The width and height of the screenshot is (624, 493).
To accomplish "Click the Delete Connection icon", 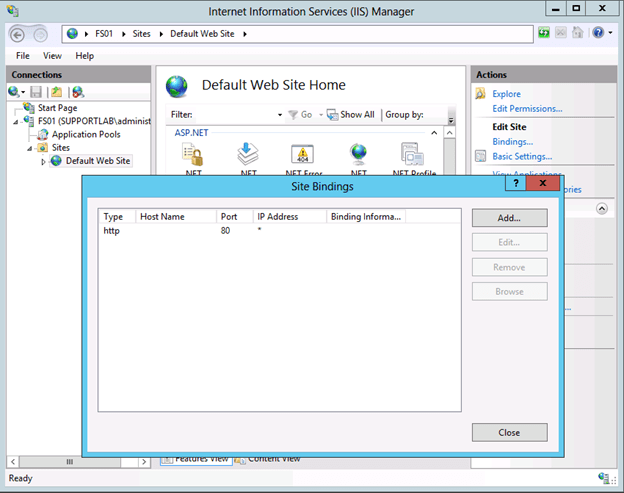I will click(x=78, y=92).
